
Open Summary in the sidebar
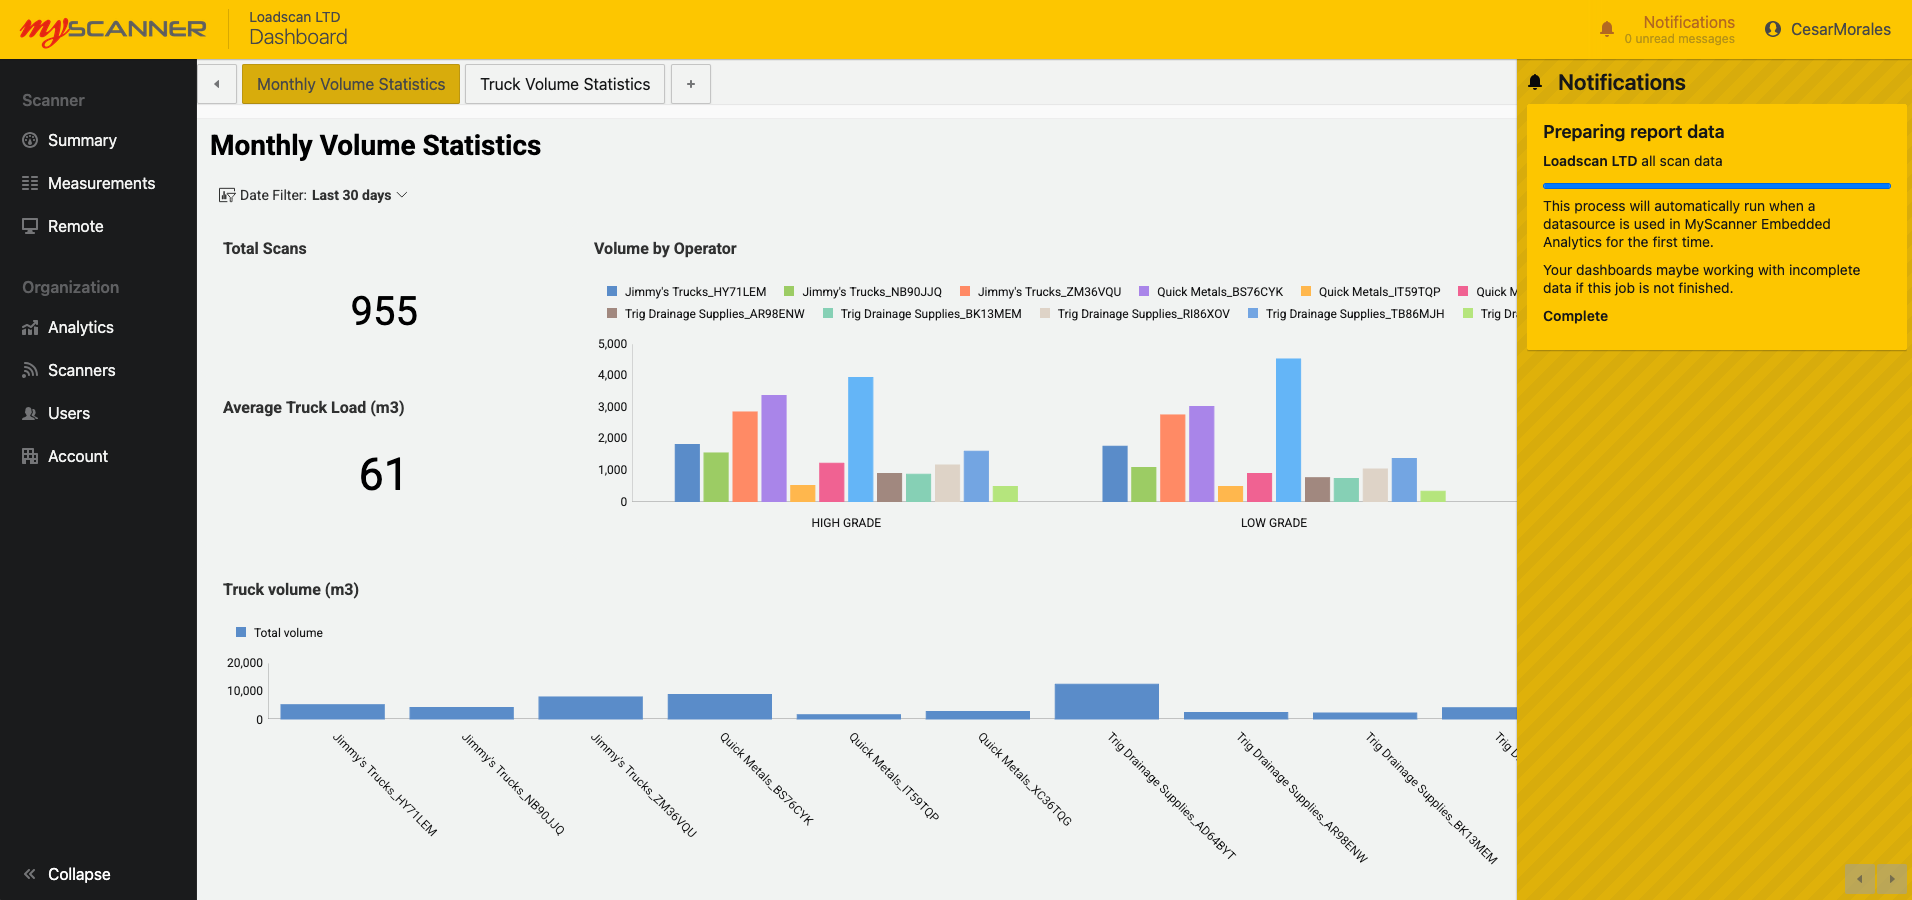(x=82, y=140)
